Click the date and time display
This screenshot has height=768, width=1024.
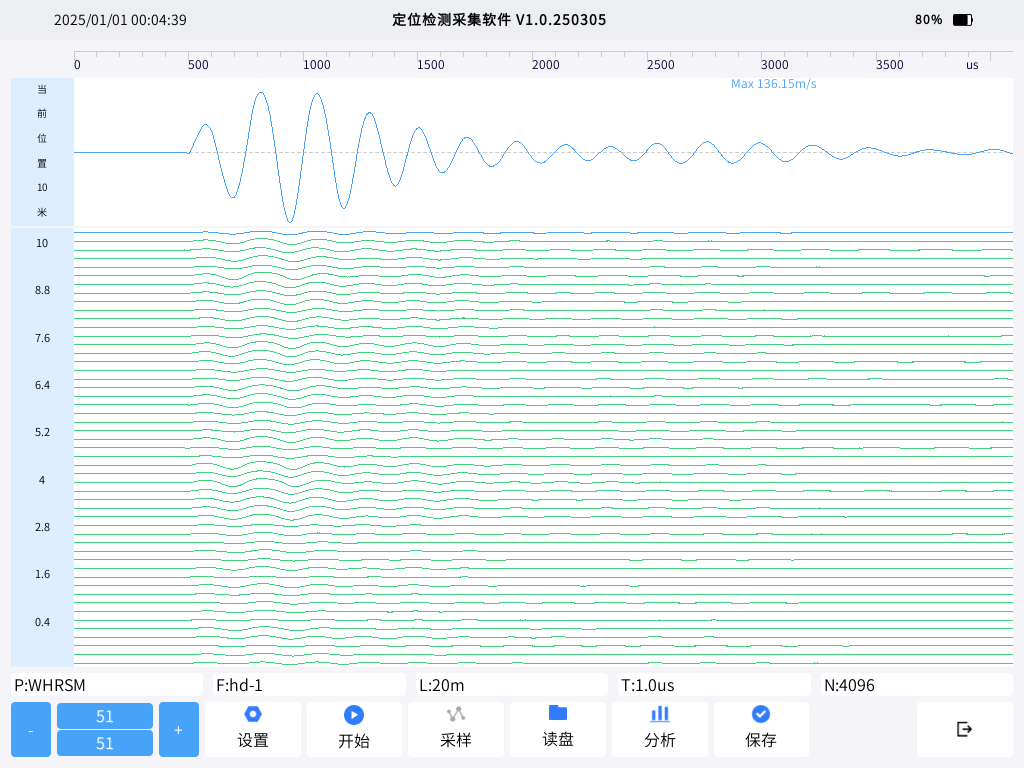pos(120,20)
